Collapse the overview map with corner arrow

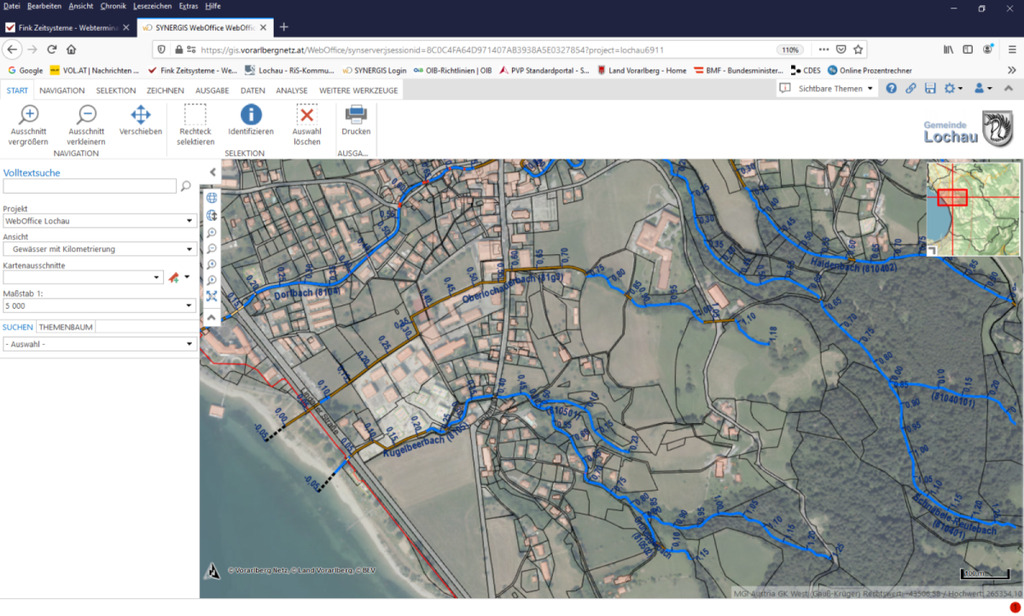point(932,251)
